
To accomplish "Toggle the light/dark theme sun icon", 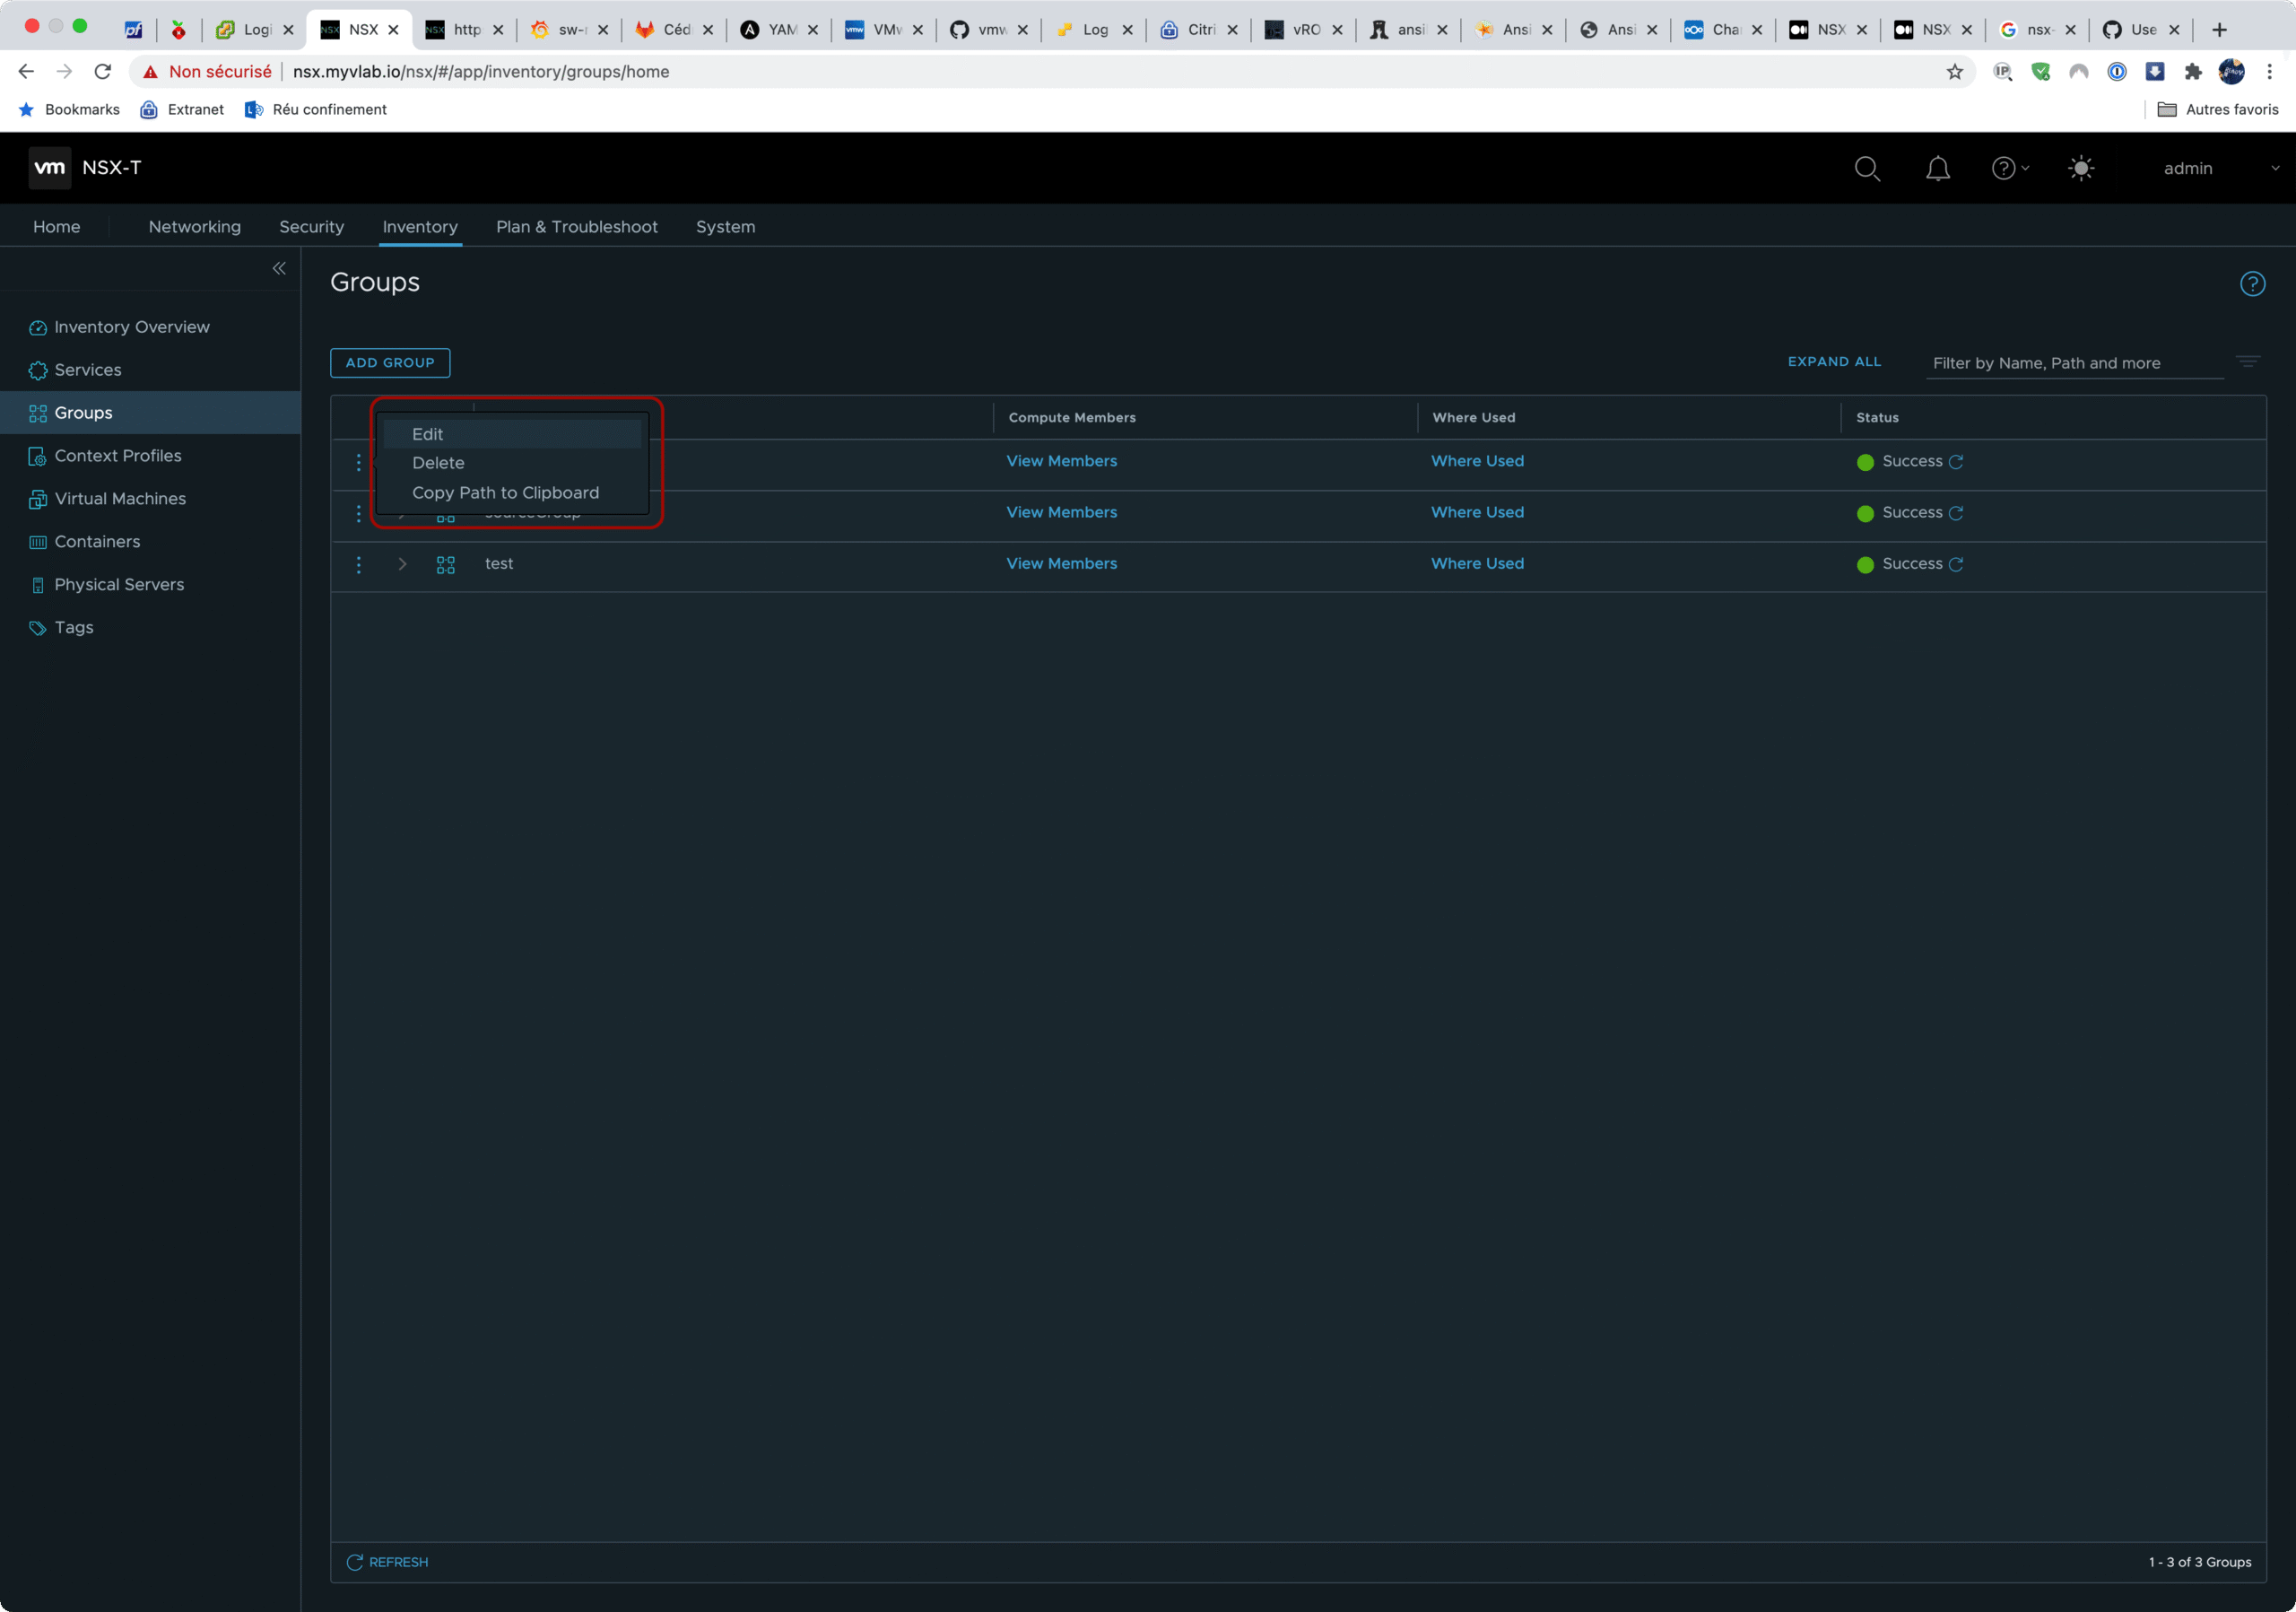I will click(x=2080, y=168).
